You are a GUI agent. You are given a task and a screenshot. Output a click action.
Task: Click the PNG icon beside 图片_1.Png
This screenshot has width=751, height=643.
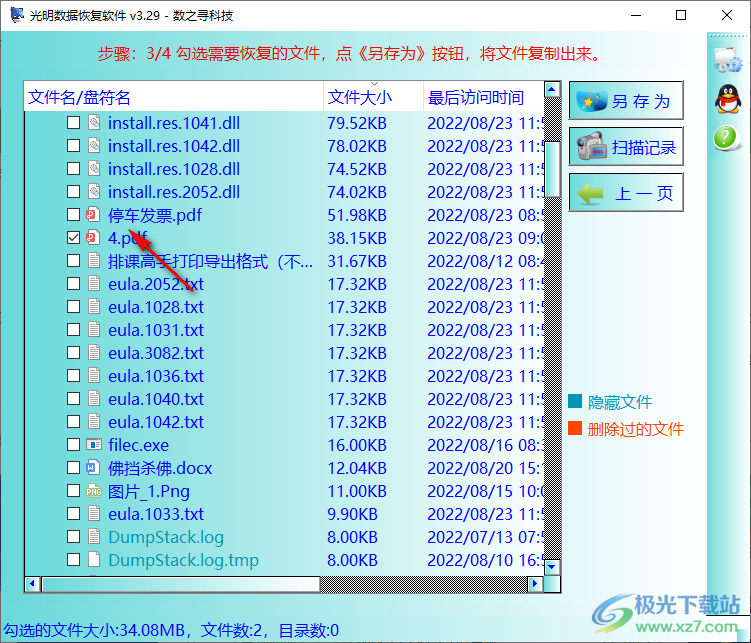coord(93,491)
